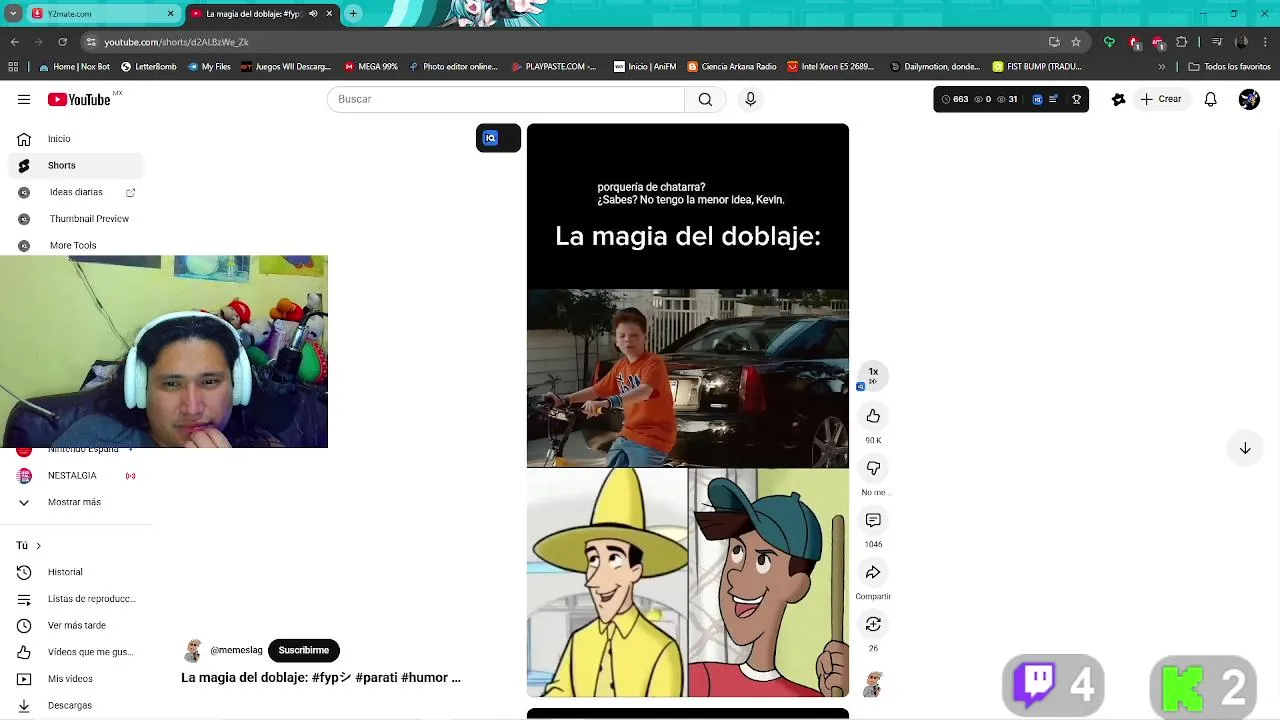Viewport: 1280px width, 720px height.
Task: Open the short's sound source thumbnail
Action: tap(873, 684)
